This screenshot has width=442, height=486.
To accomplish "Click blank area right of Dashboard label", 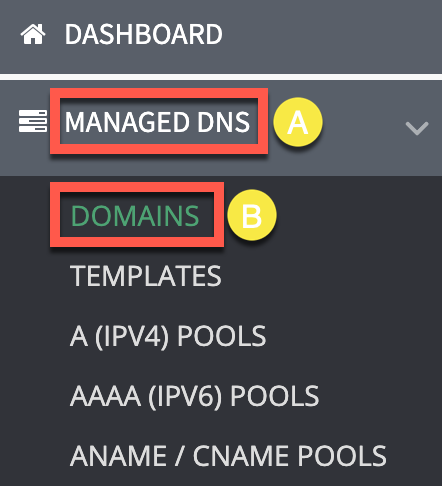I will [330, 34].
